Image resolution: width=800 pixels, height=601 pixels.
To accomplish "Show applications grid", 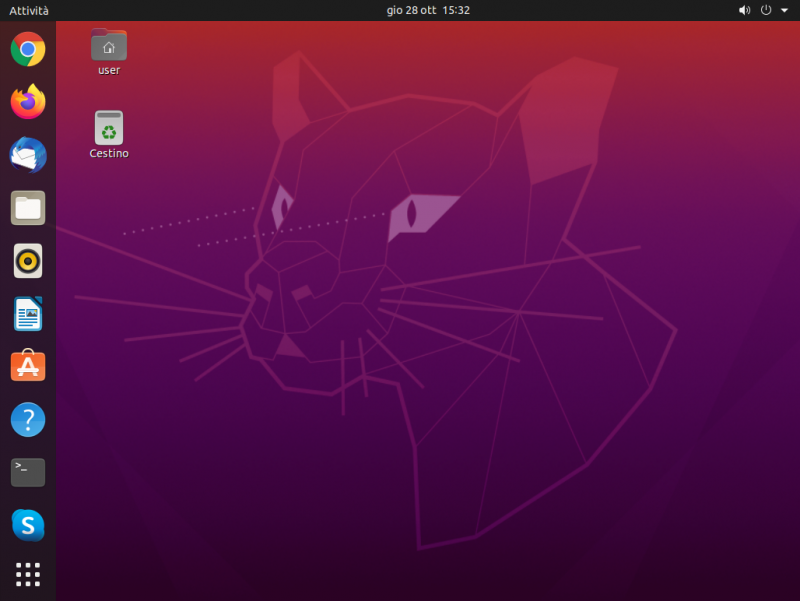I will pos(28,575).
